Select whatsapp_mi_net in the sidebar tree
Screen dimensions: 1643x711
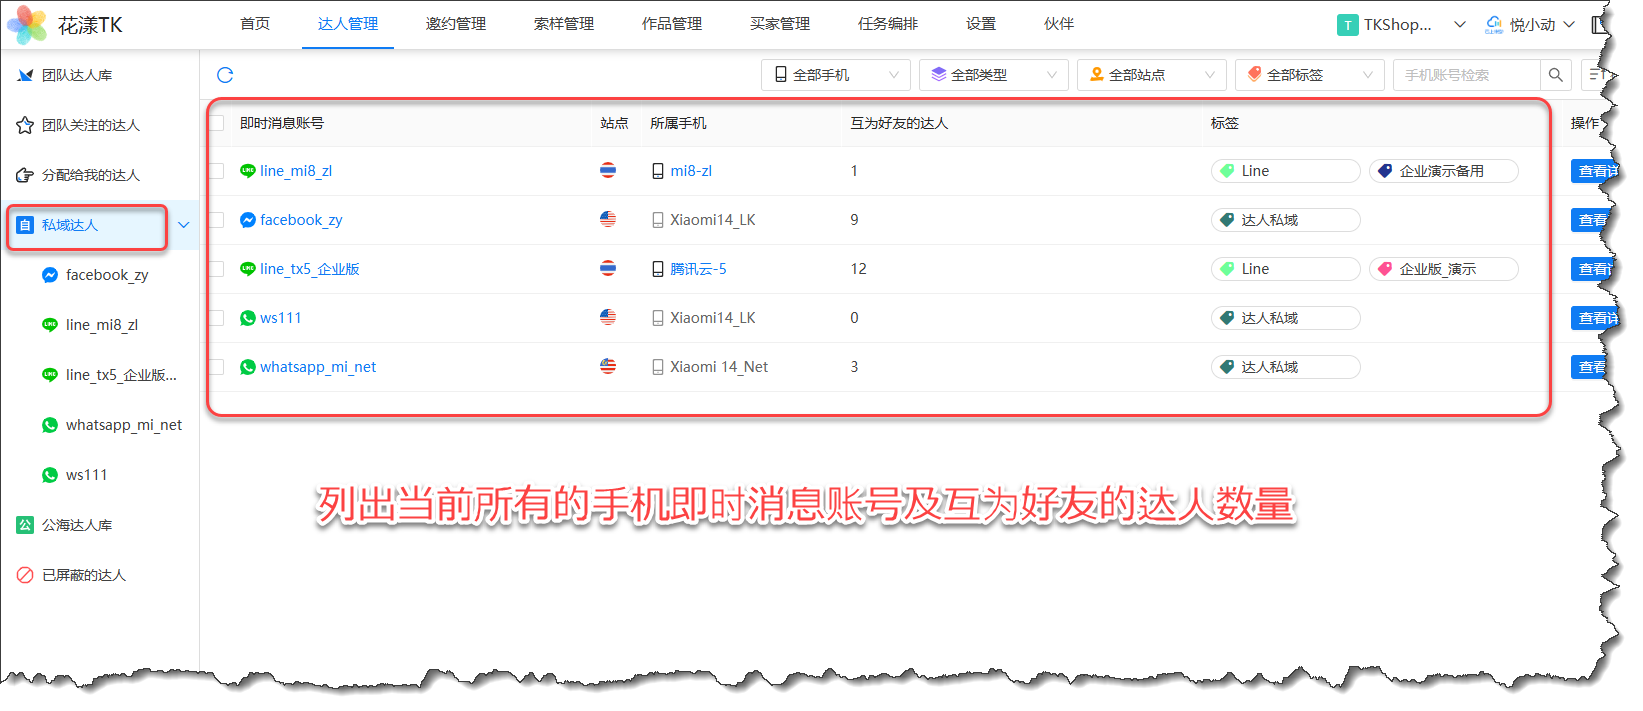click(123, 425)
